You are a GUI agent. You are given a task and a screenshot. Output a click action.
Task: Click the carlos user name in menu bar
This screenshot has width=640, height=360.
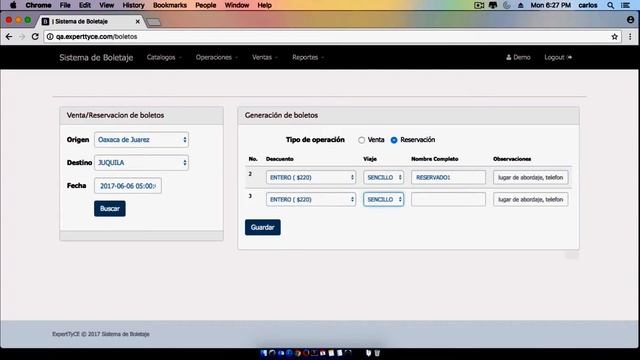pos(588,5)
